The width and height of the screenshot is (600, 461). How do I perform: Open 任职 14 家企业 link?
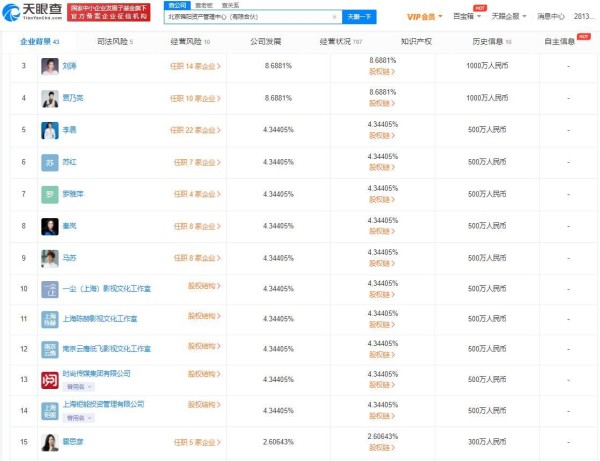click(195, 66)
